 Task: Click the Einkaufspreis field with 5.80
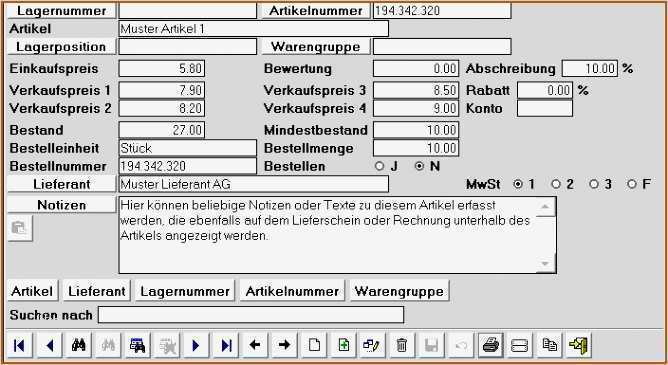pyautogui.click(x=162, y=69)
